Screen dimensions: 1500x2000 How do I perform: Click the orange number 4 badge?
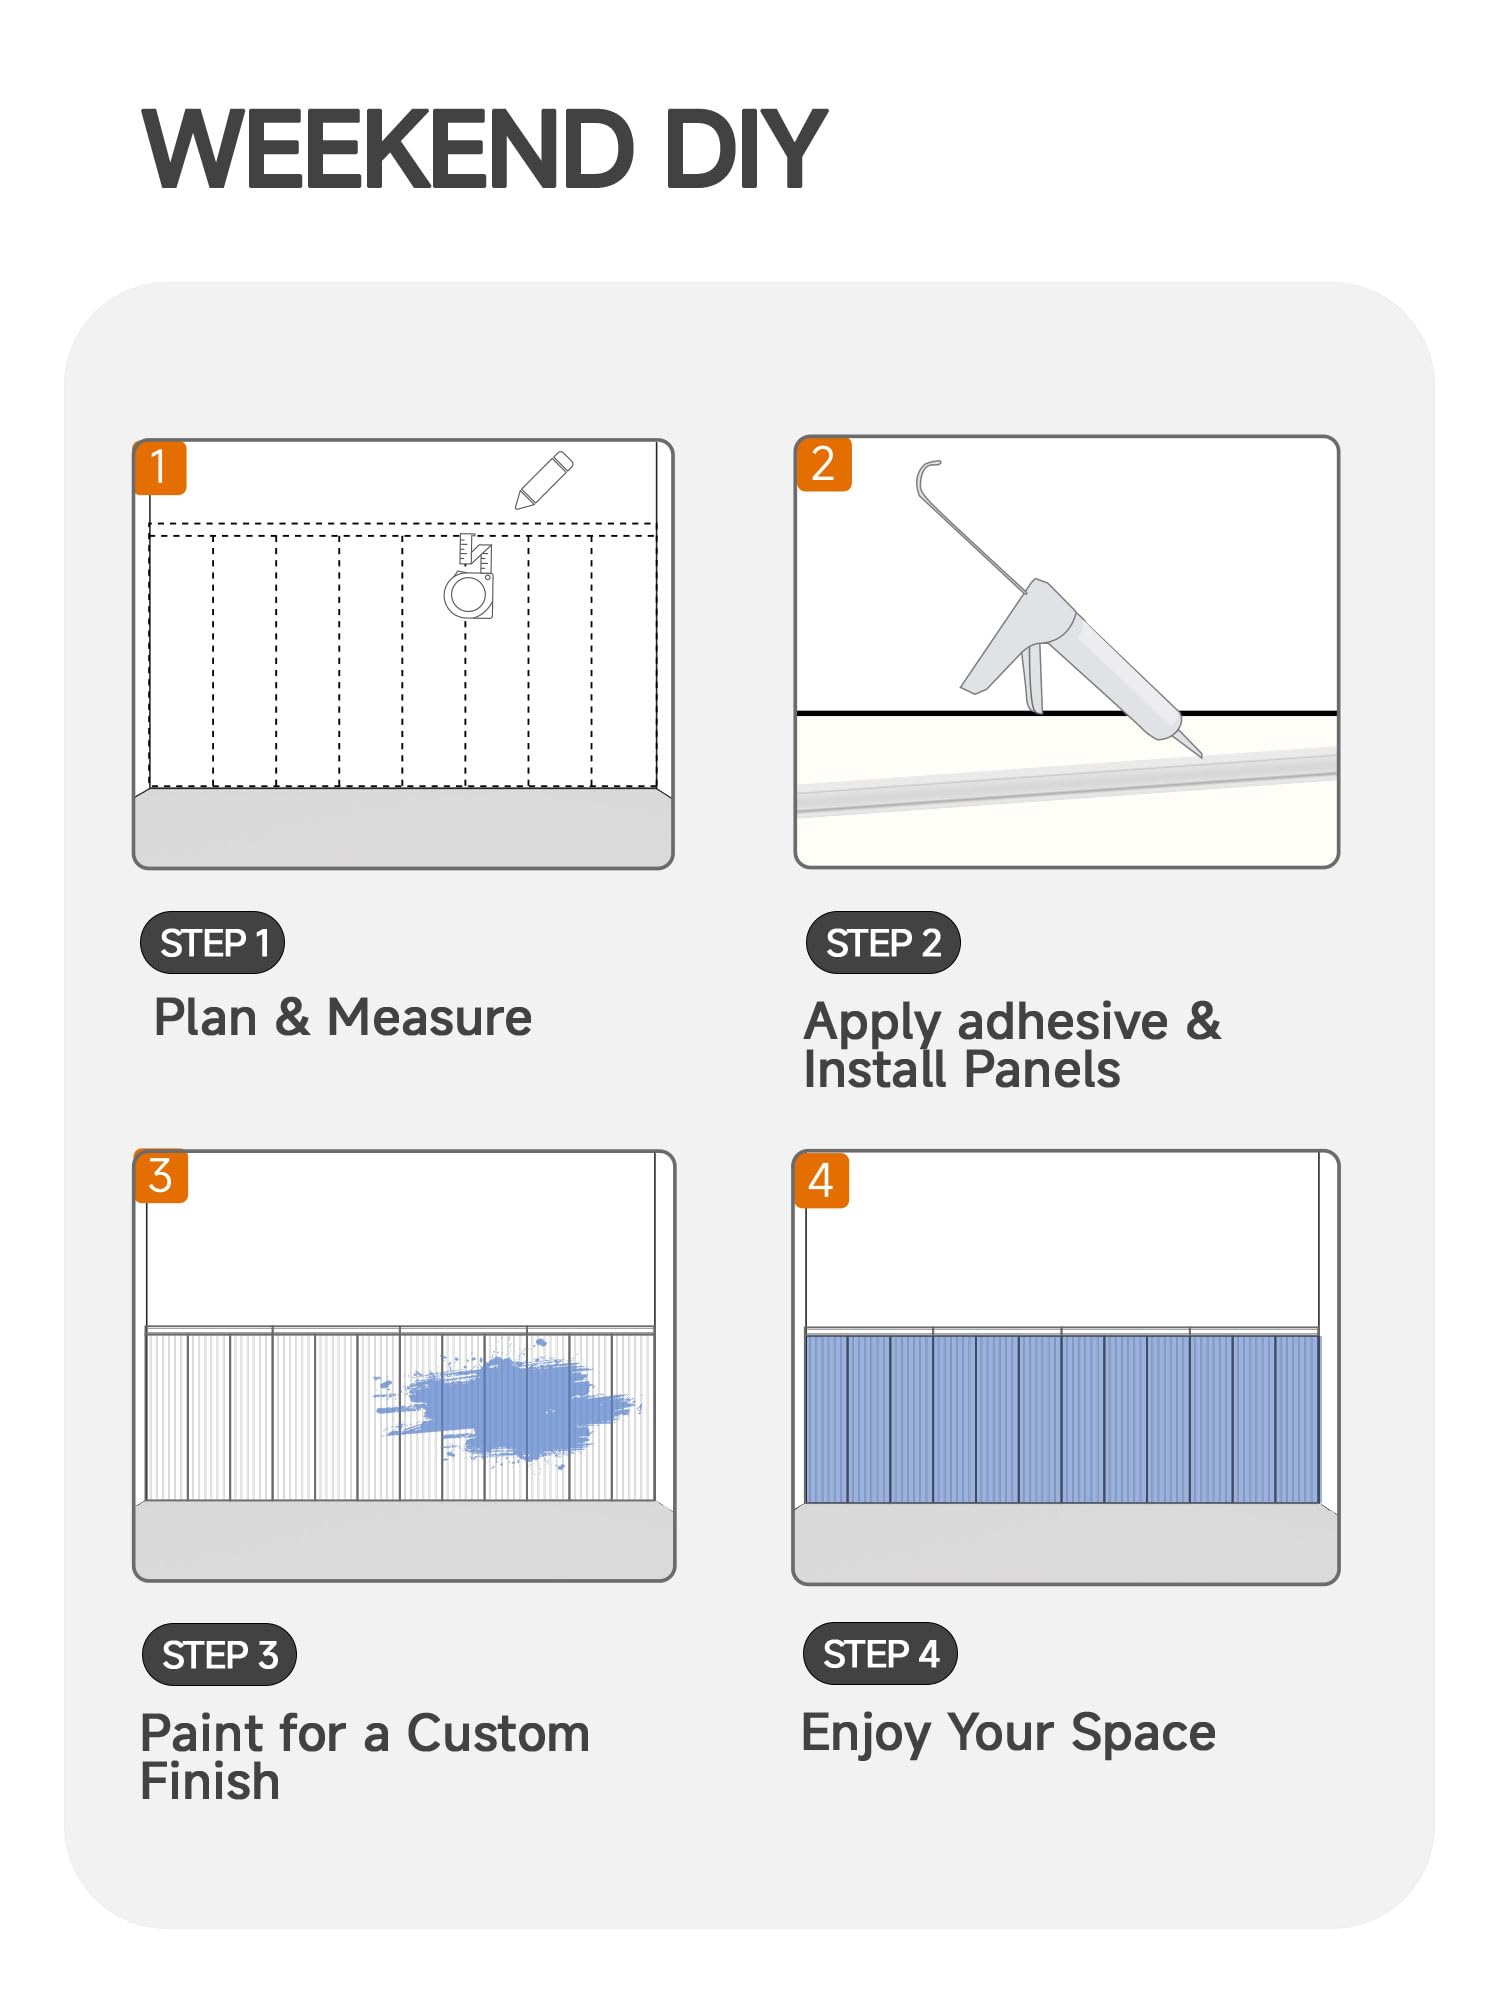[x=821, y=1180]
